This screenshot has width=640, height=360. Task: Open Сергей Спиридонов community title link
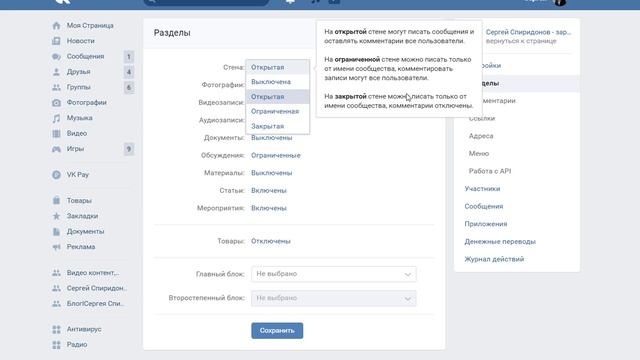coord(528,32)
